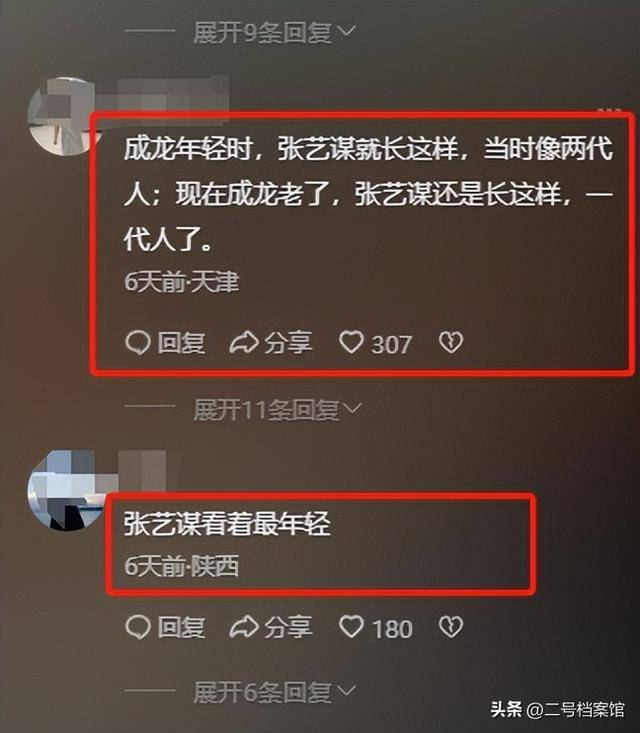The height and width of the screenshot is (733, 640).
Task: Tap broken heart on the 陕西 comment
Action: (x=451, y=627)
